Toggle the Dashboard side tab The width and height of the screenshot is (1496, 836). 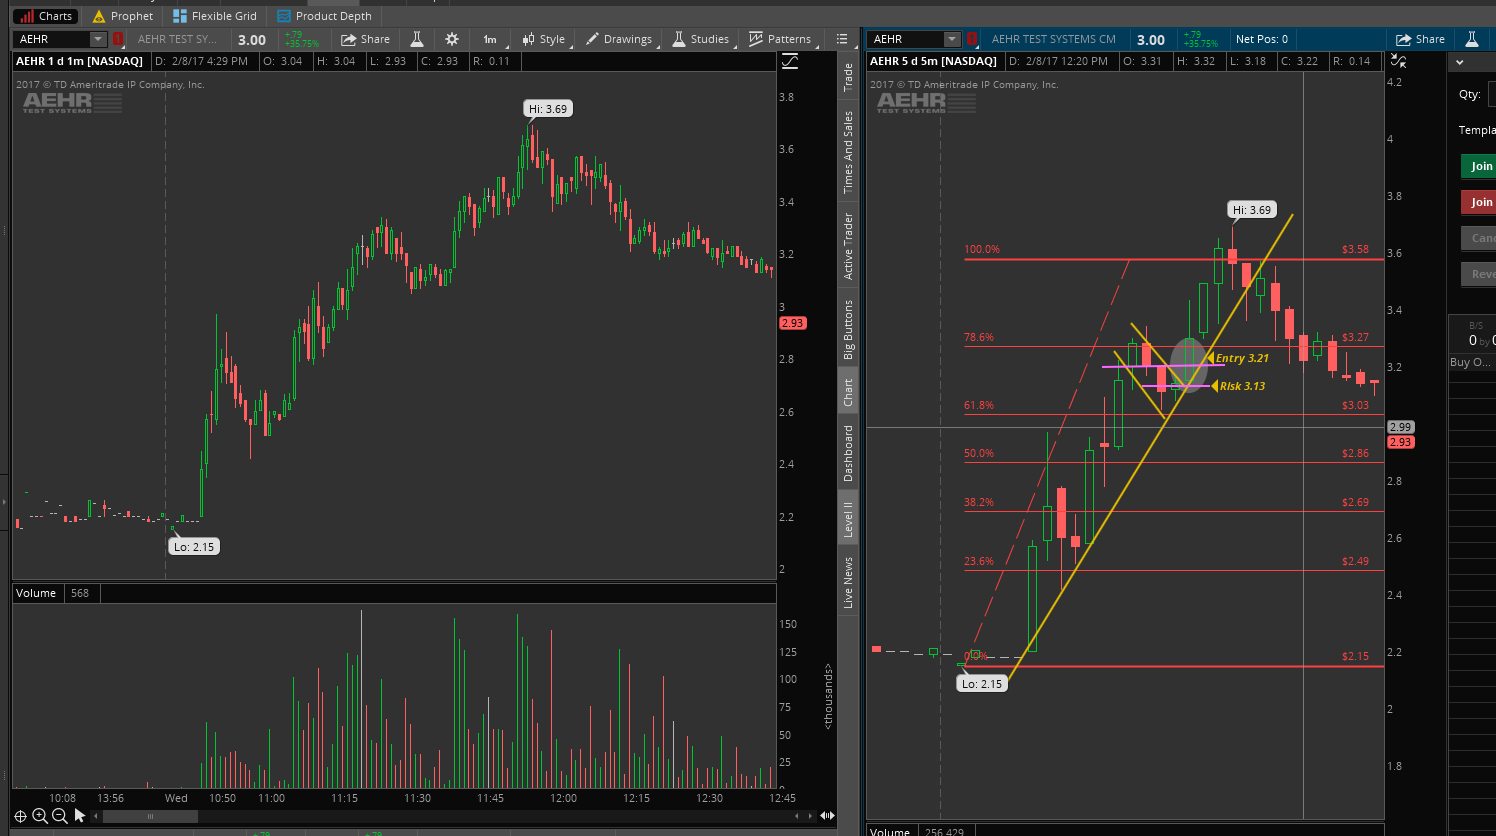coord(848,453)
